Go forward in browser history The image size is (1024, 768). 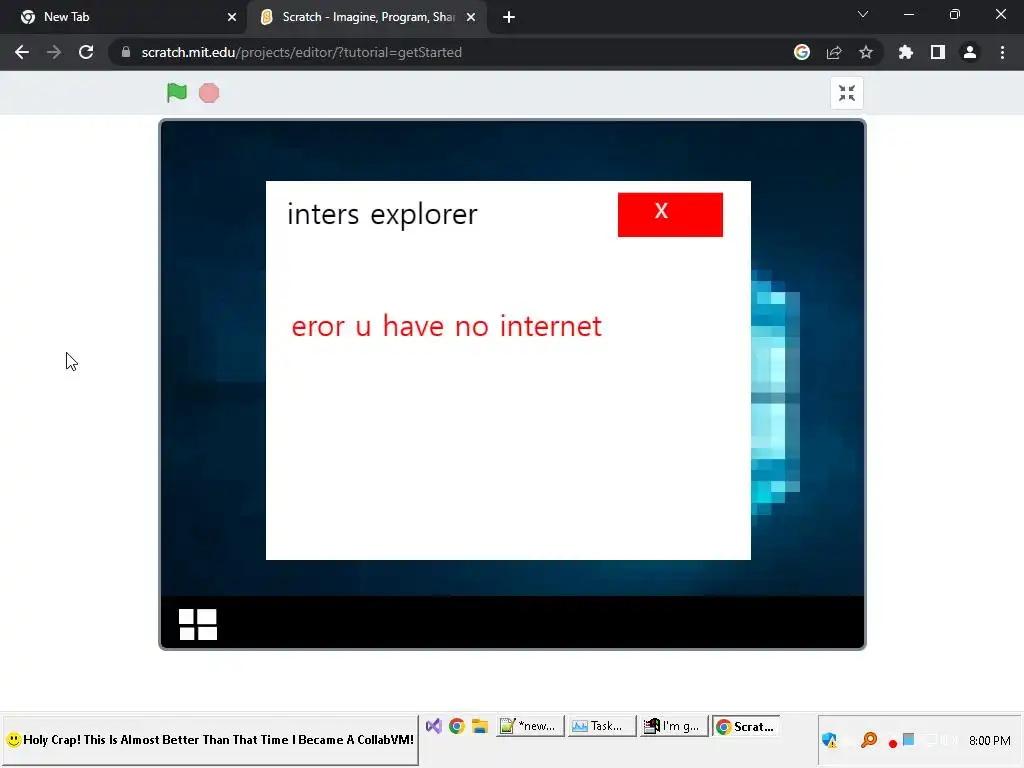pyautogui.click(x=54, y=52)
